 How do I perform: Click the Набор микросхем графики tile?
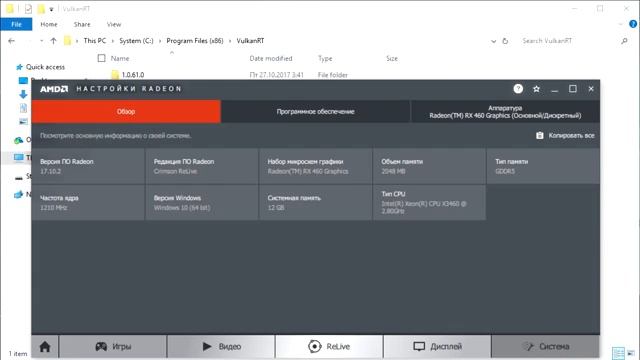316,166
